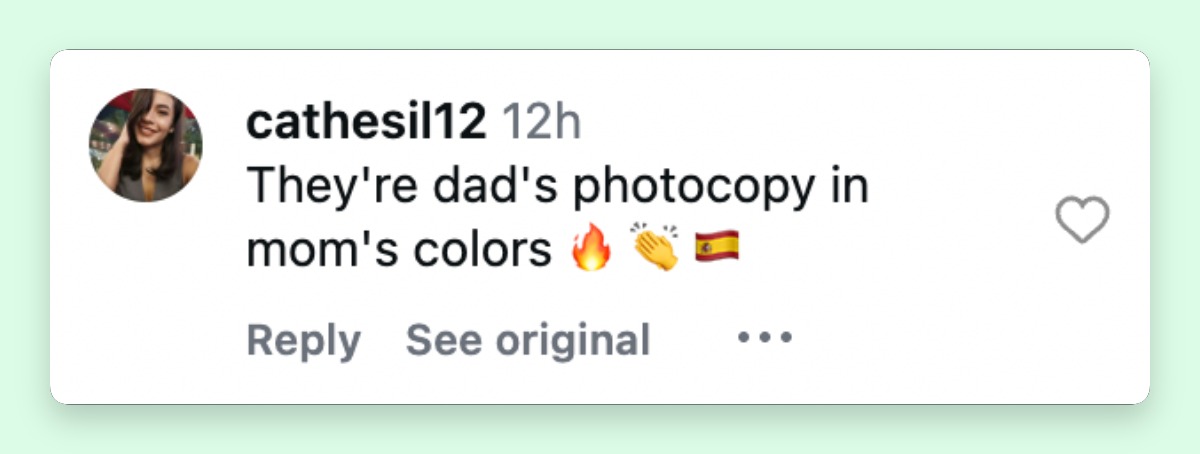Click the 12h timestamp
This screenshot has height=454, width=1200.
(541, 123)
